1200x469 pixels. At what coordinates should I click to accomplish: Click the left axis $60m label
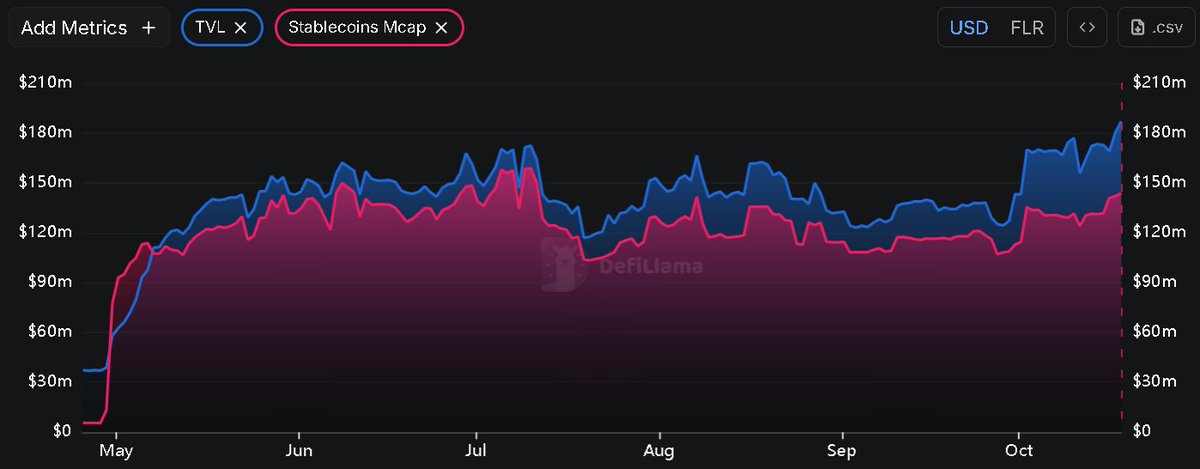(x=50, y=332)
